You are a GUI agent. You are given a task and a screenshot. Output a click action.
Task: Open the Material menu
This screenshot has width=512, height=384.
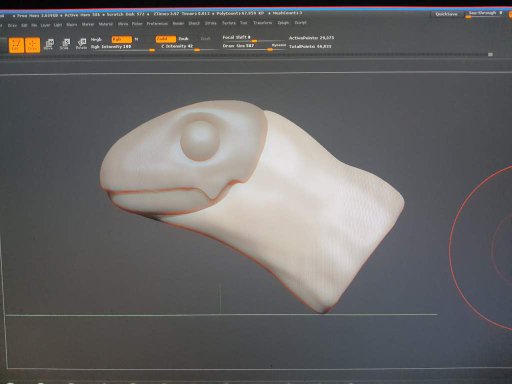(x=106, y=24)
